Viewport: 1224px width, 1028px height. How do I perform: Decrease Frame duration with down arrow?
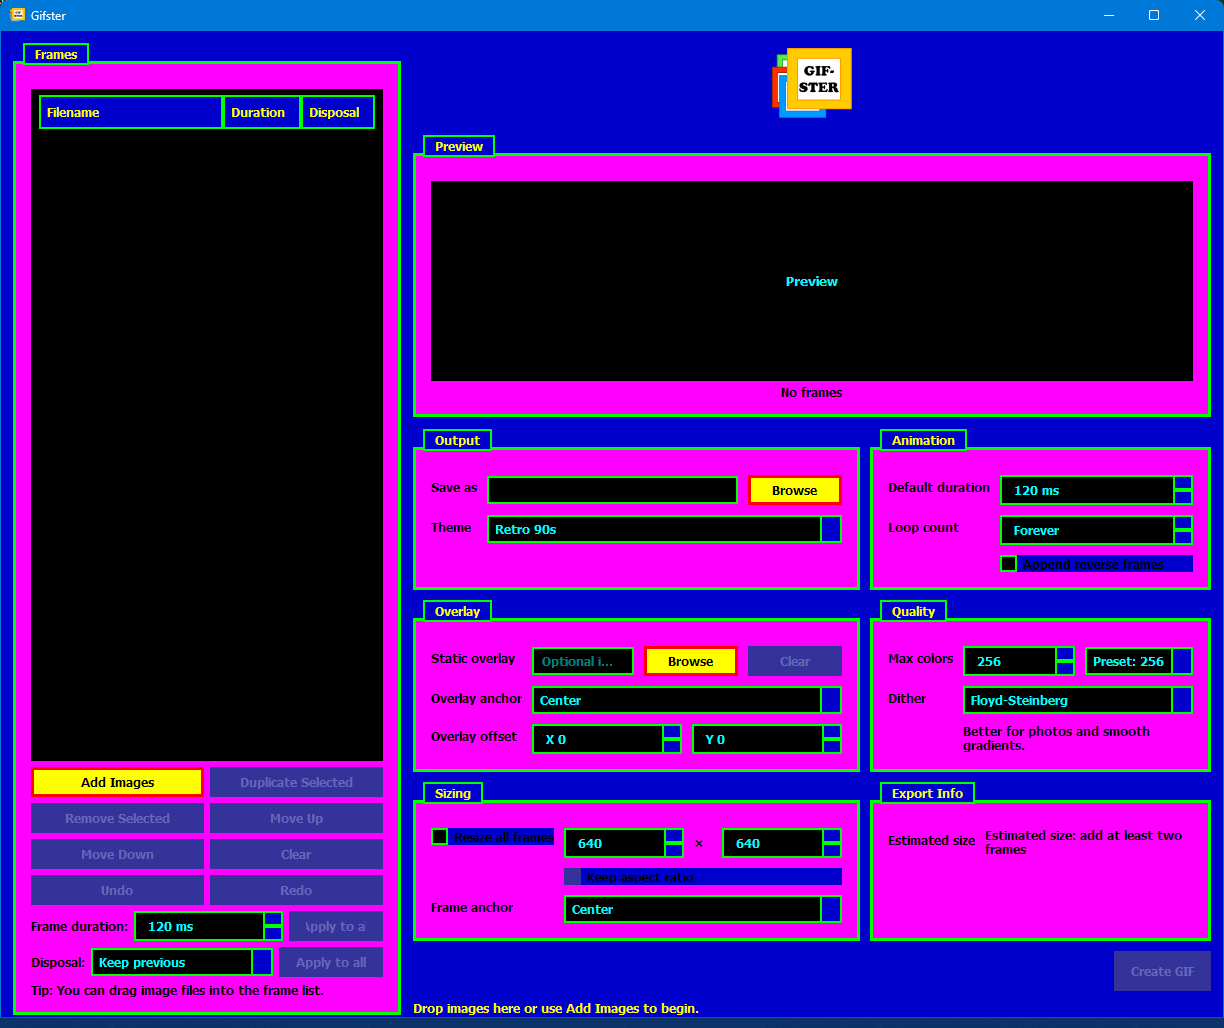(273, 933)
